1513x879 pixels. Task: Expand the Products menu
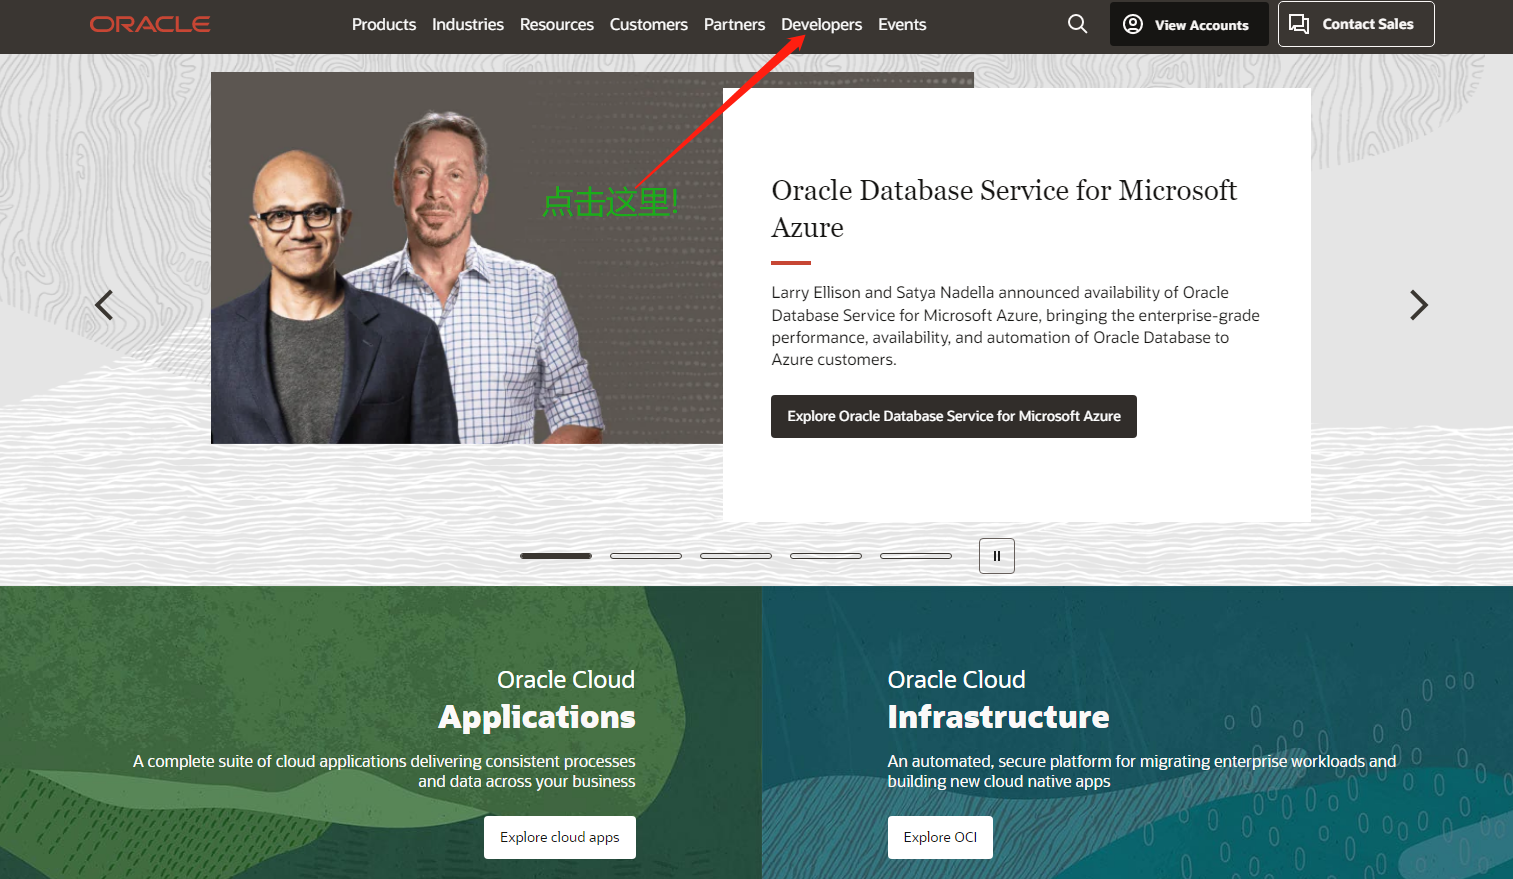[384, 24]
